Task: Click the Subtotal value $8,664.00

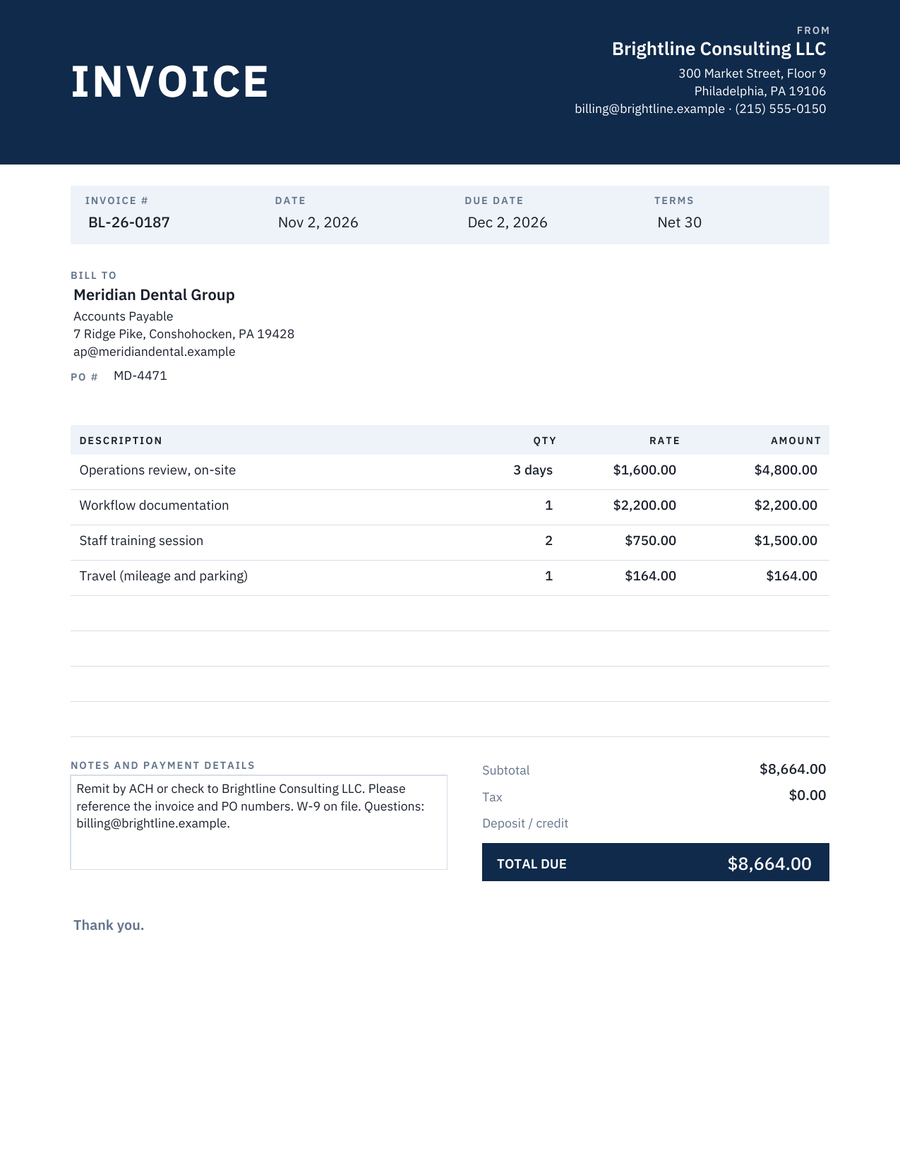Action: click(792, 769)
